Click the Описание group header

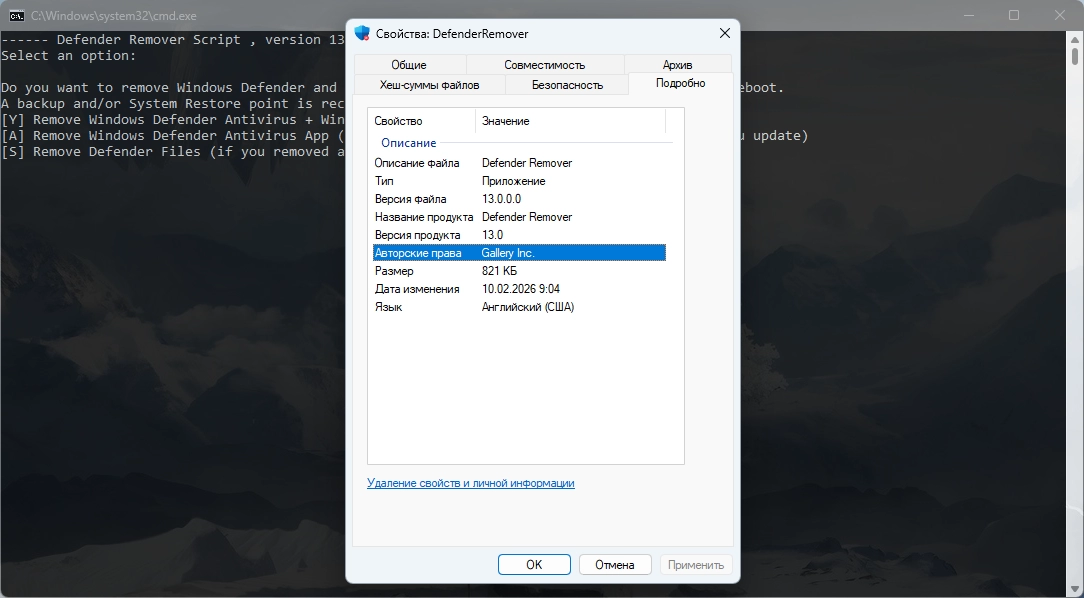(409, 143)
